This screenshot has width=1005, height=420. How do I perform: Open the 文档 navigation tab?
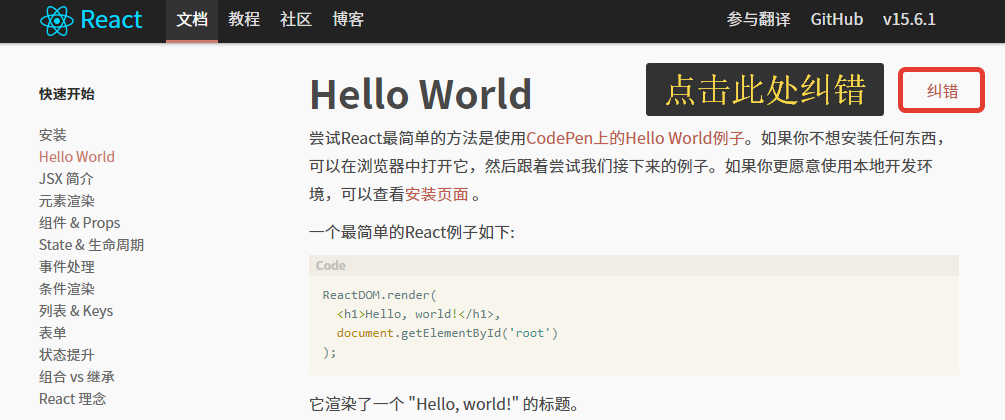(192, 20)
